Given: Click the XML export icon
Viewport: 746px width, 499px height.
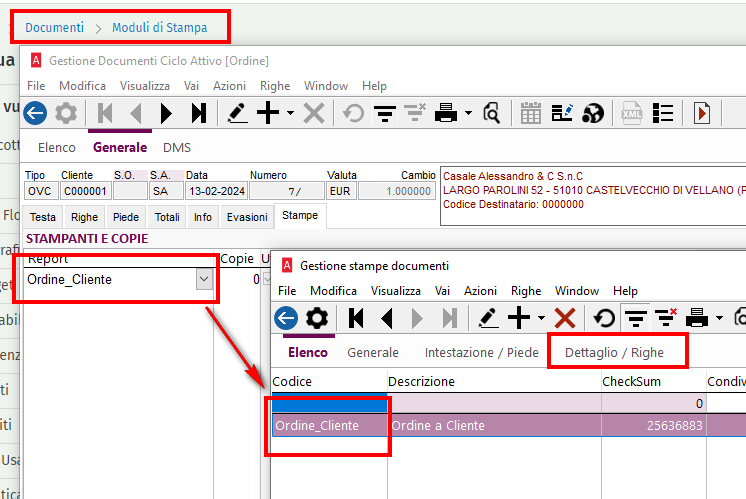Looking at the screenshot, I should [x=632, y=113].
